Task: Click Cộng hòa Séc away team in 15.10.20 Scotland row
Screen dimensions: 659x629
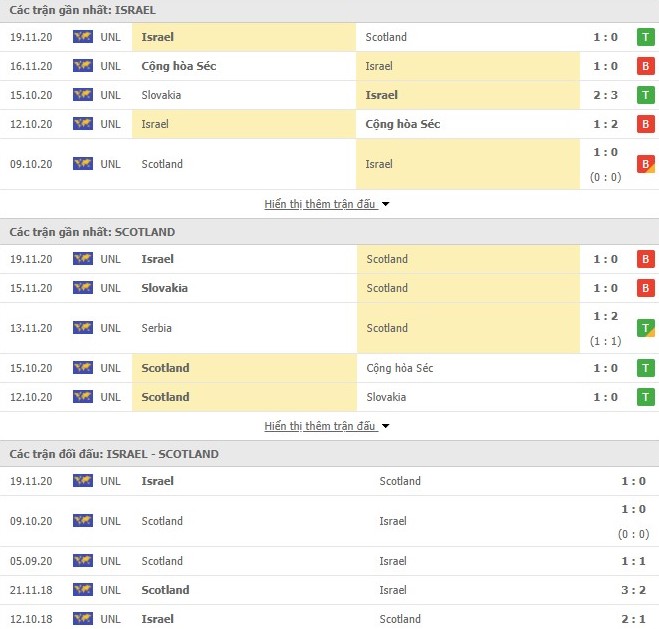Action: click(x=400, y=368)
